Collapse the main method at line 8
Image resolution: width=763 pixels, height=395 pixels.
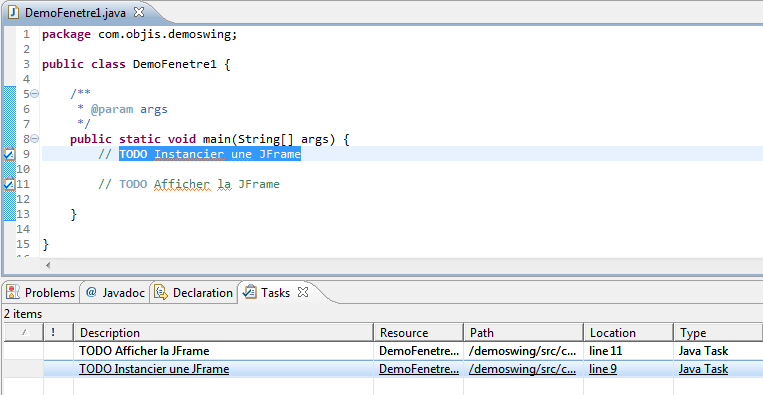click(35, 139)
